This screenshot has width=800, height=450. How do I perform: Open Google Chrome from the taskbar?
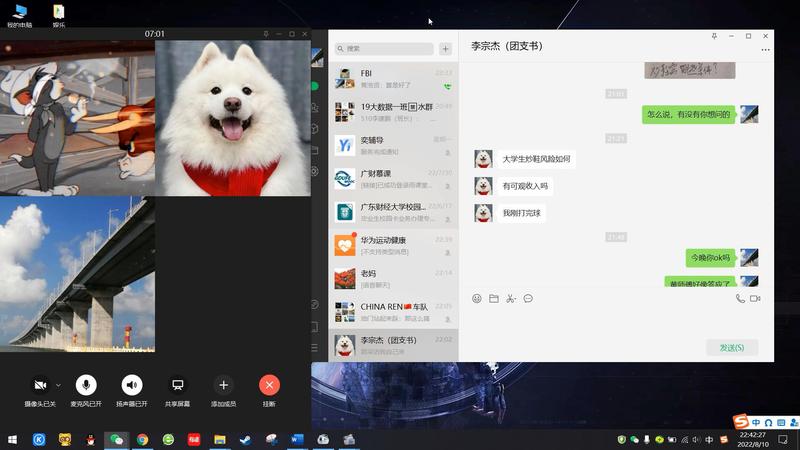point(142,439)
